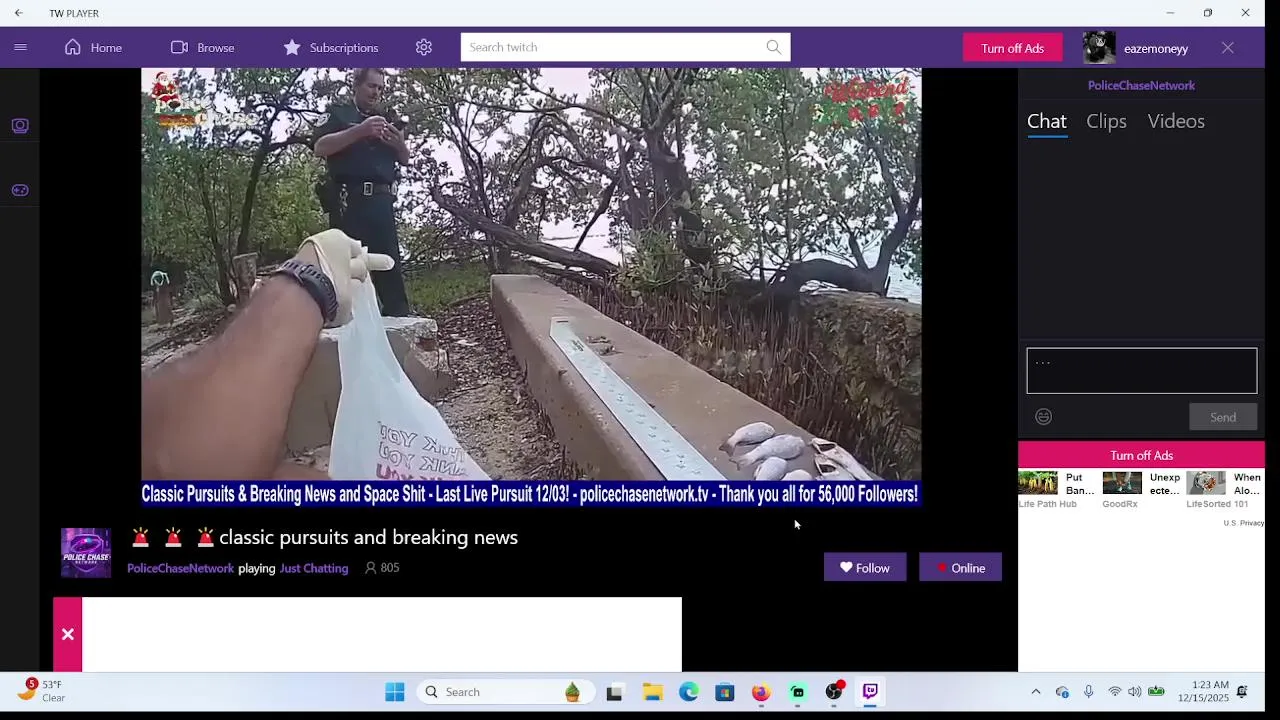Open the eazemoneyy profile avatar

pos(1099,48)
